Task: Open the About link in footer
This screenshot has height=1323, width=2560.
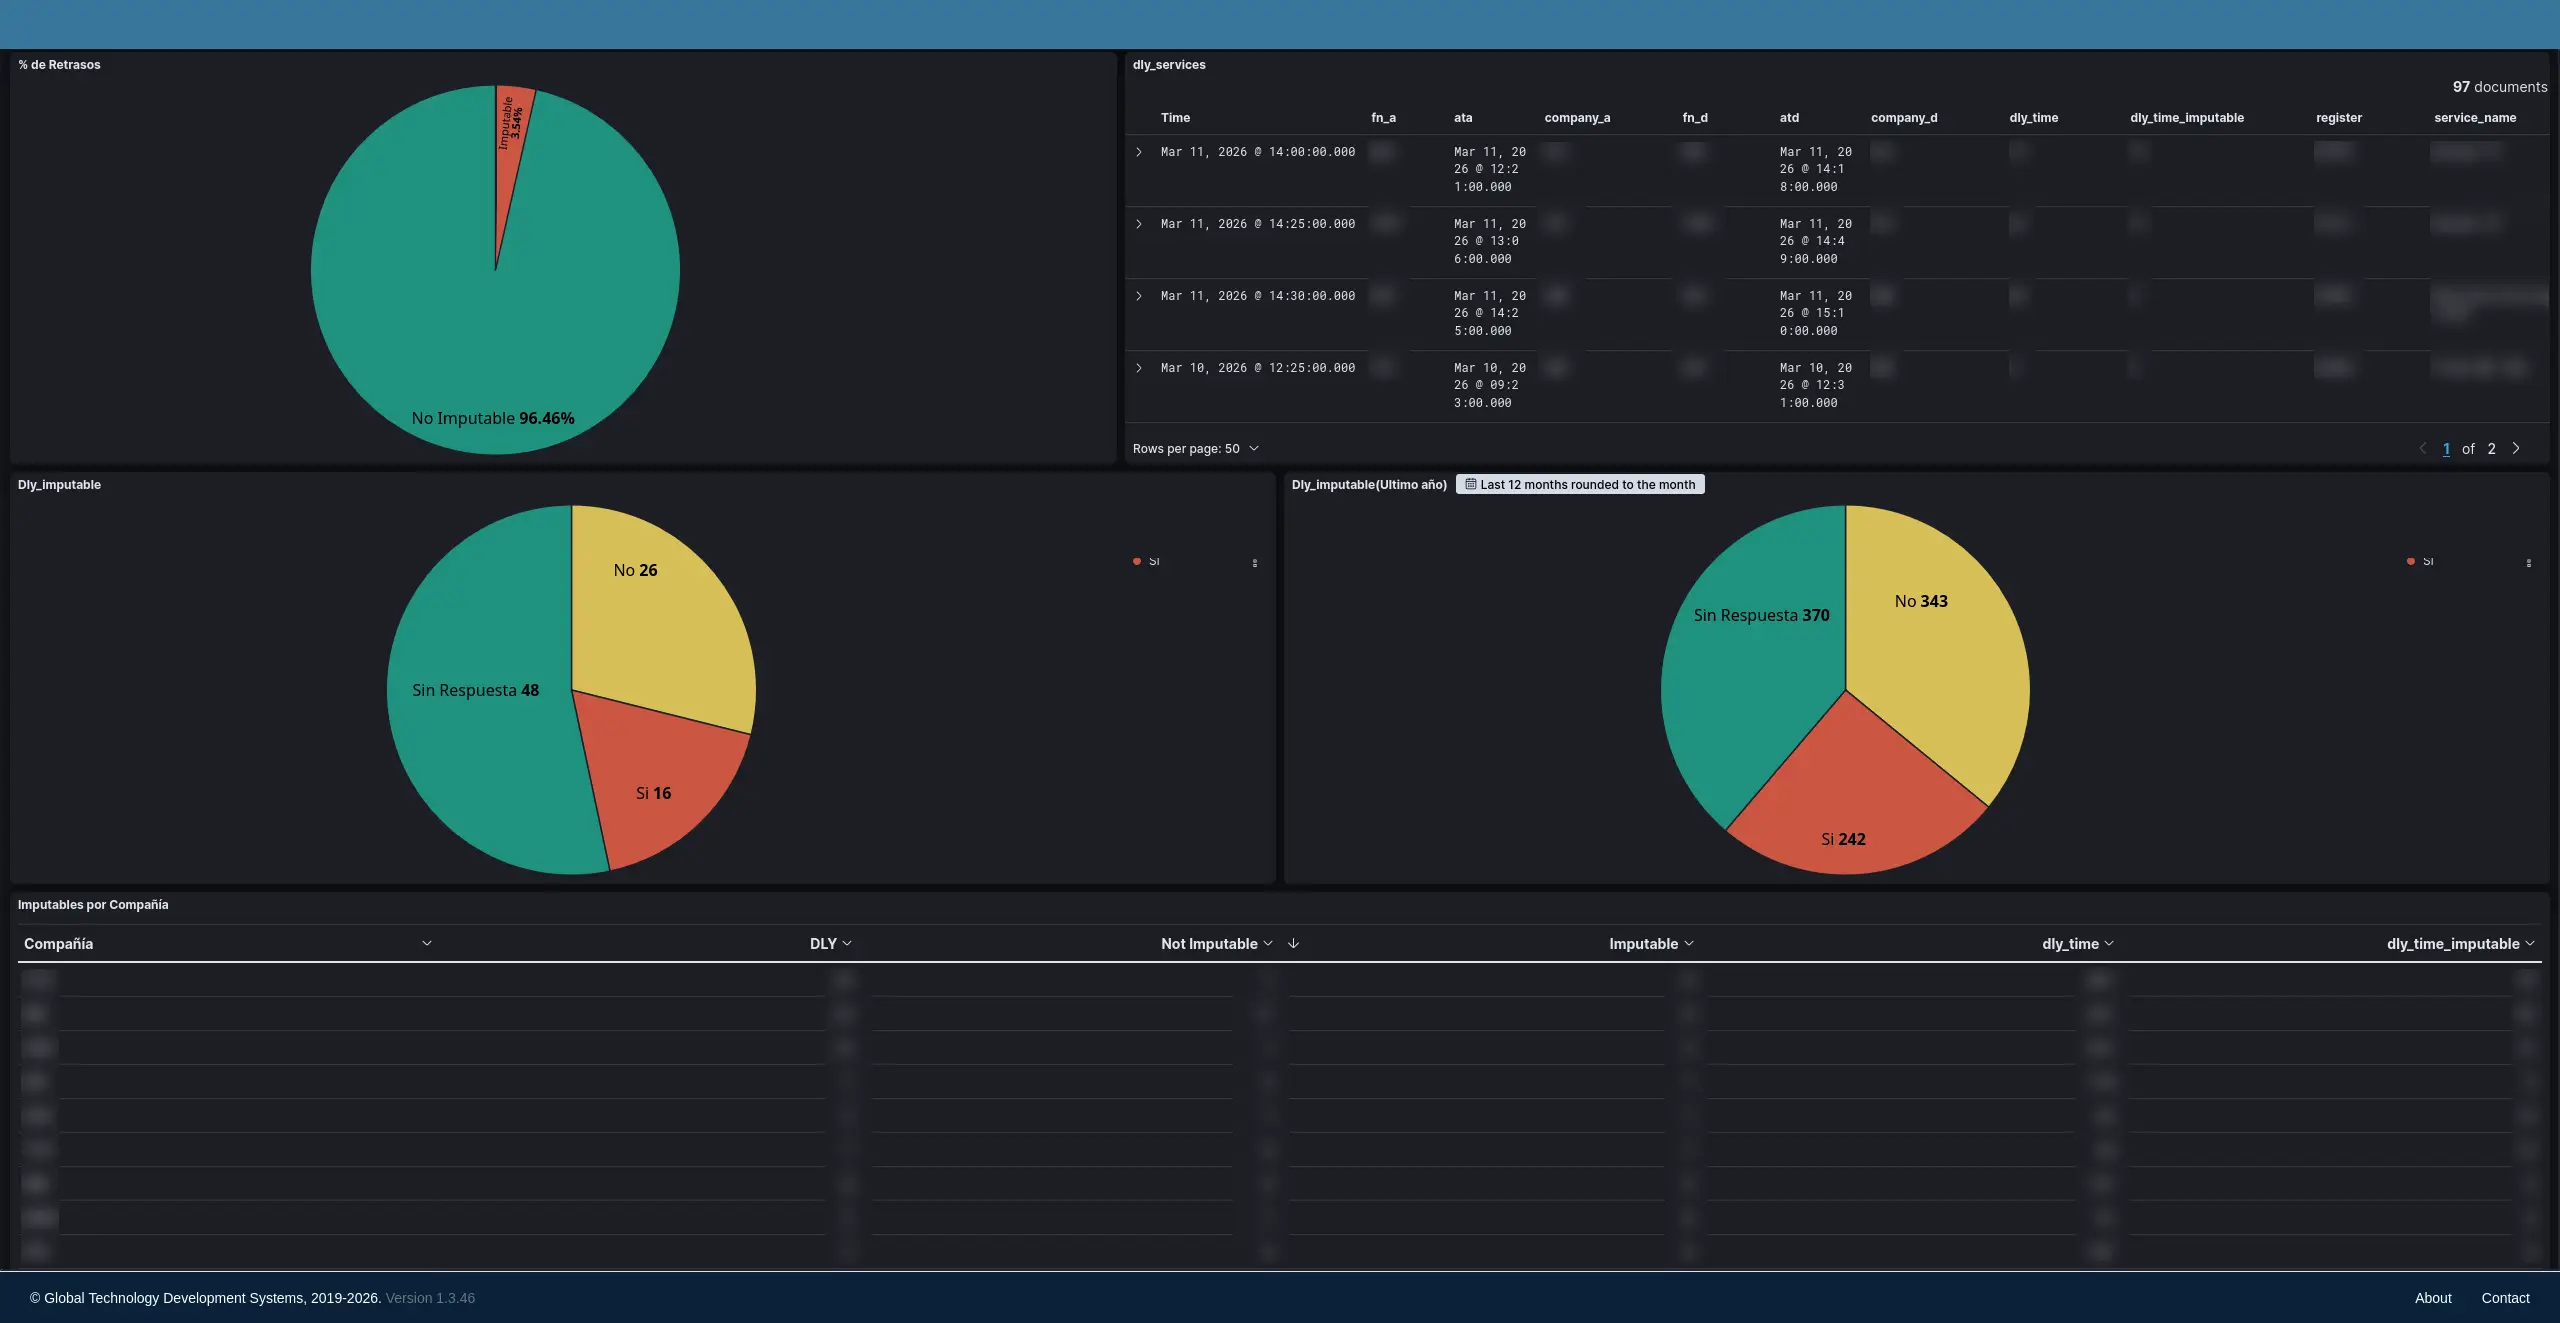Action: point(2432,1298)
